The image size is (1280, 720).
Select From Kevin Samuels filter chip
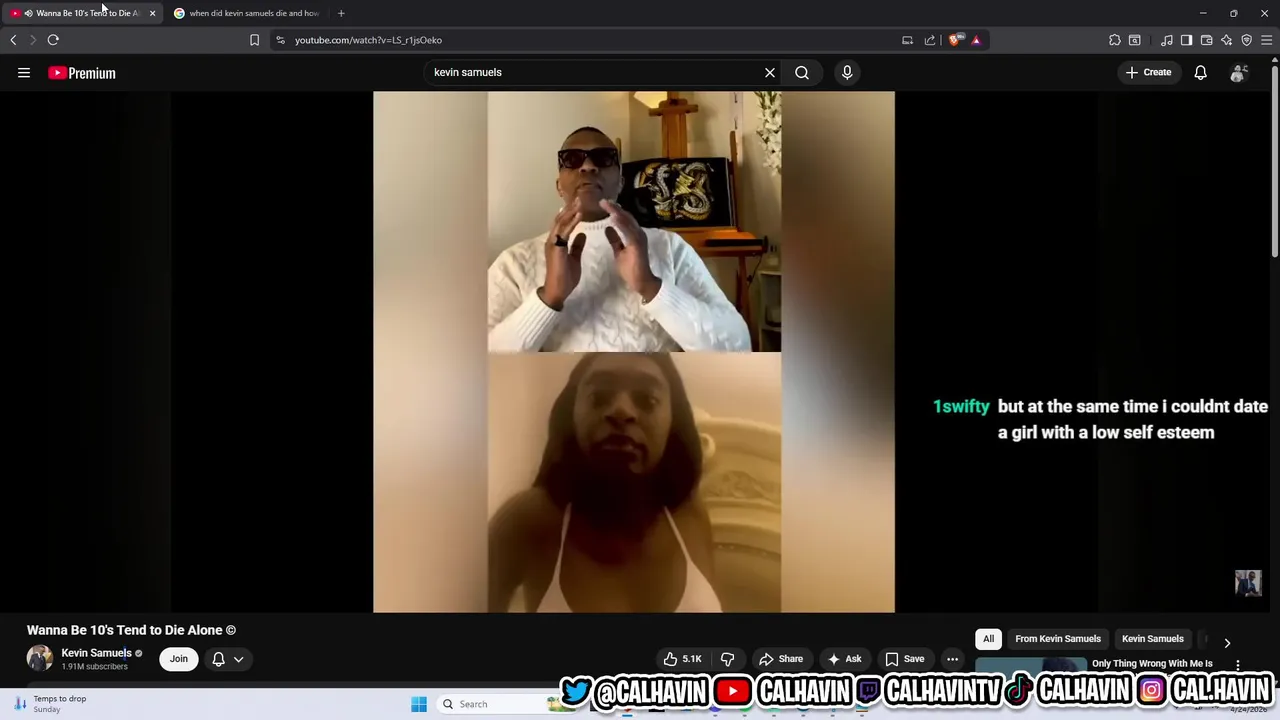(x=1058, y=639)
